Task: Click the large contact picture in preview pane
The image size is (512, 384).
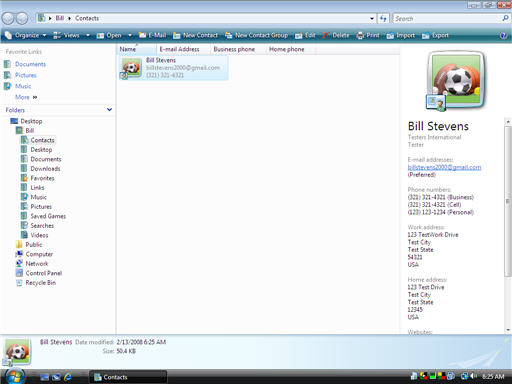Action: pyautogui.click(x=456, y=80)
